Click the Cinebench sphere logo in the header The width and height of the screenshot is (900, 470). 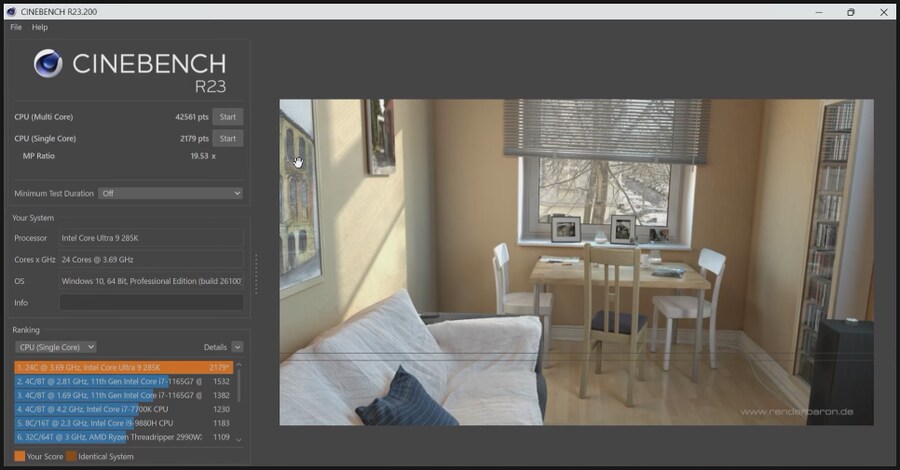47,65
